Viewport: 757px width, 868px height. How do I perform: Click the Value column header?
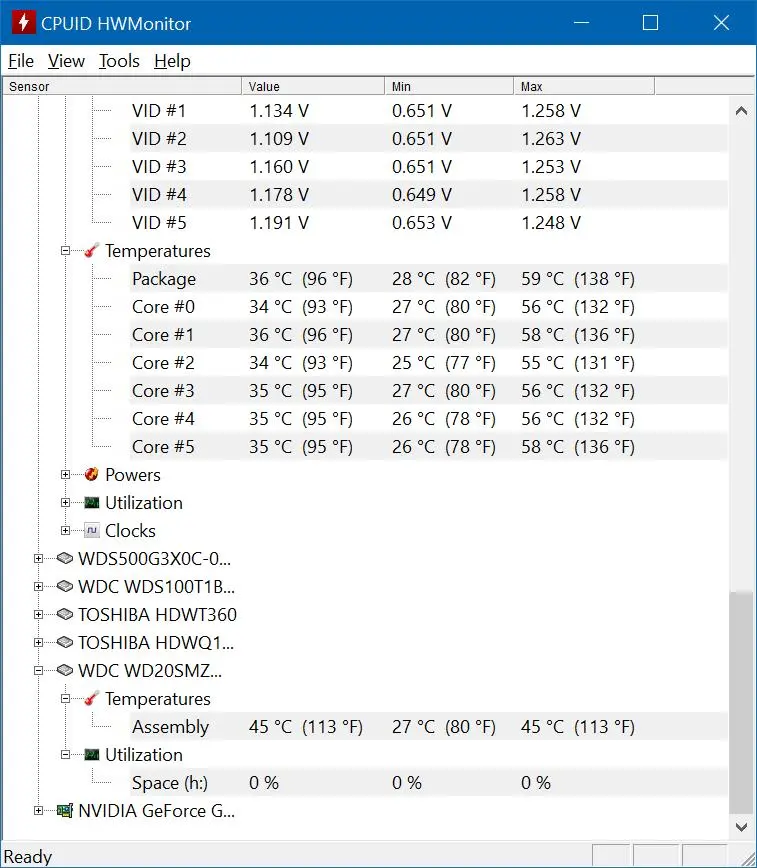click(313, 86)
